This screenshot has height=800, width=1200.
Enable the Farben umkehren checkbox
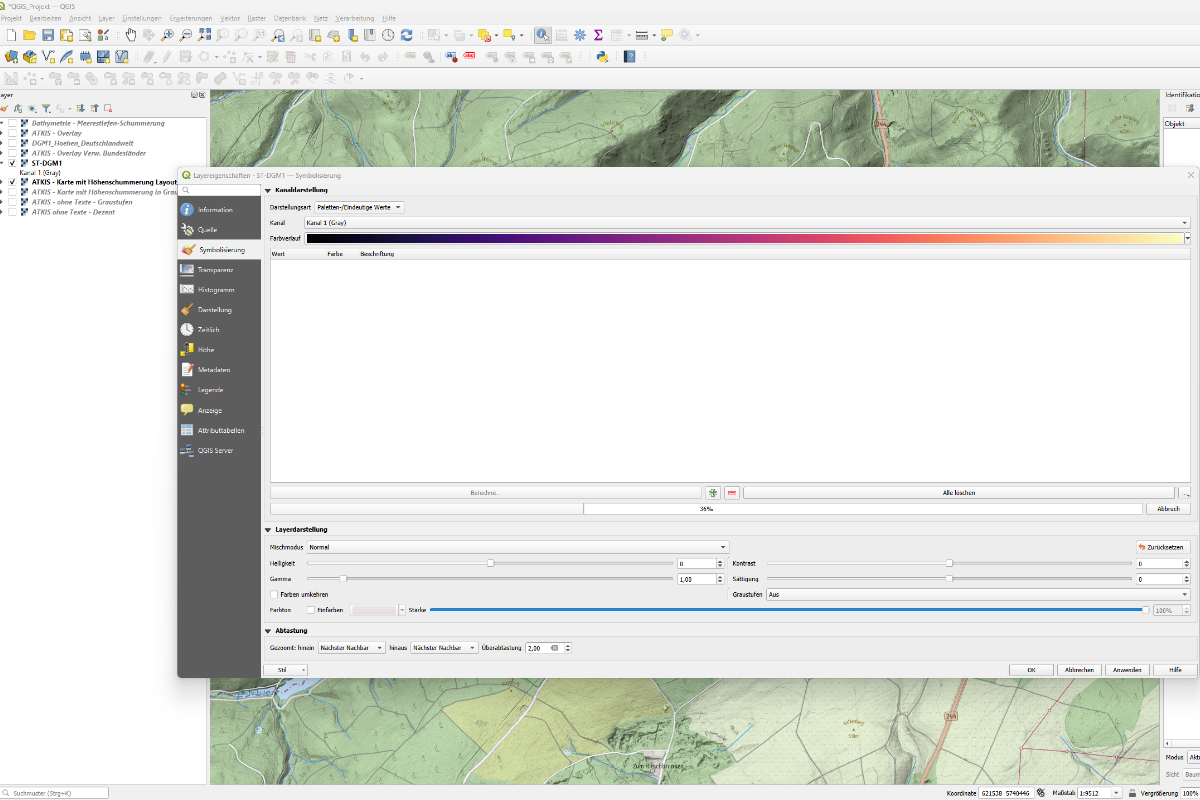pos(273,594)
